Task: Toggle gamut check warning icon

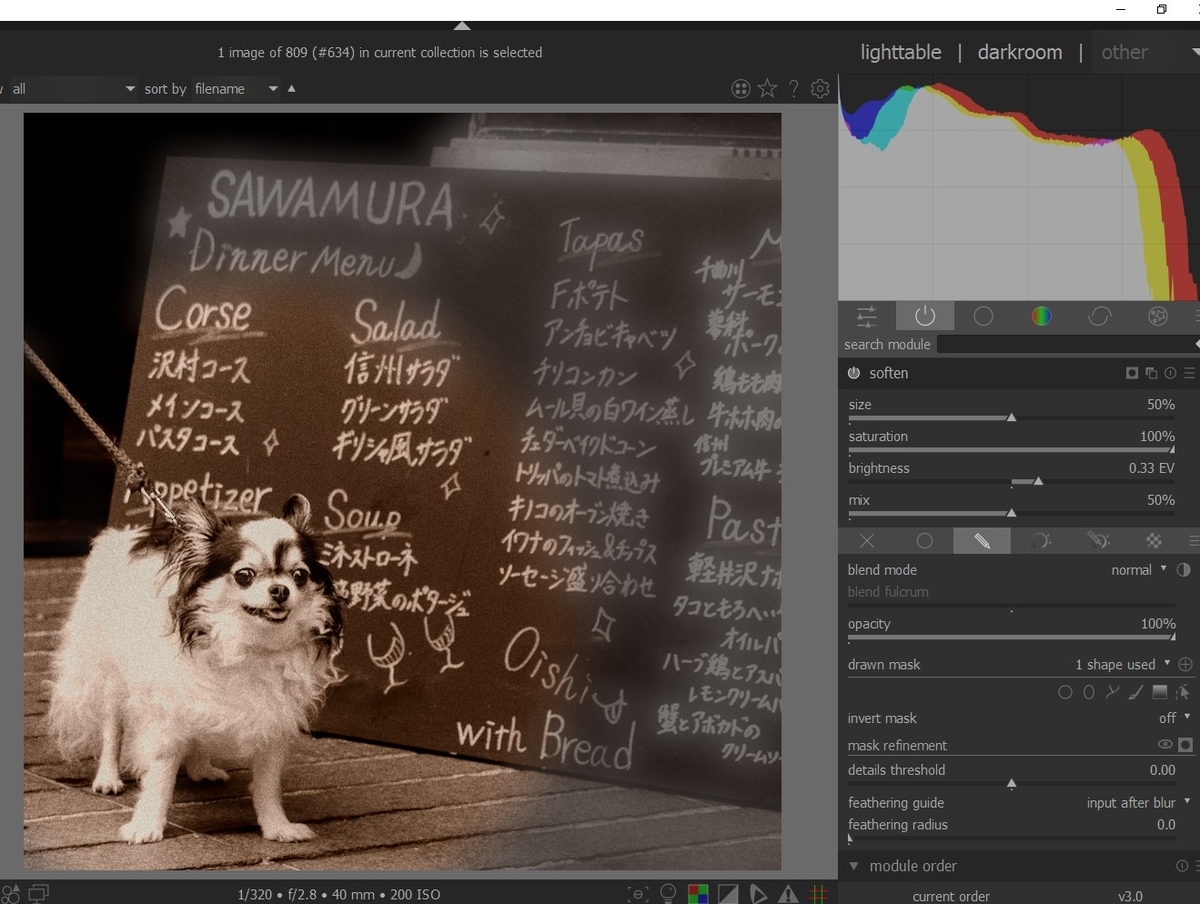Action: [x=788, y=894]
